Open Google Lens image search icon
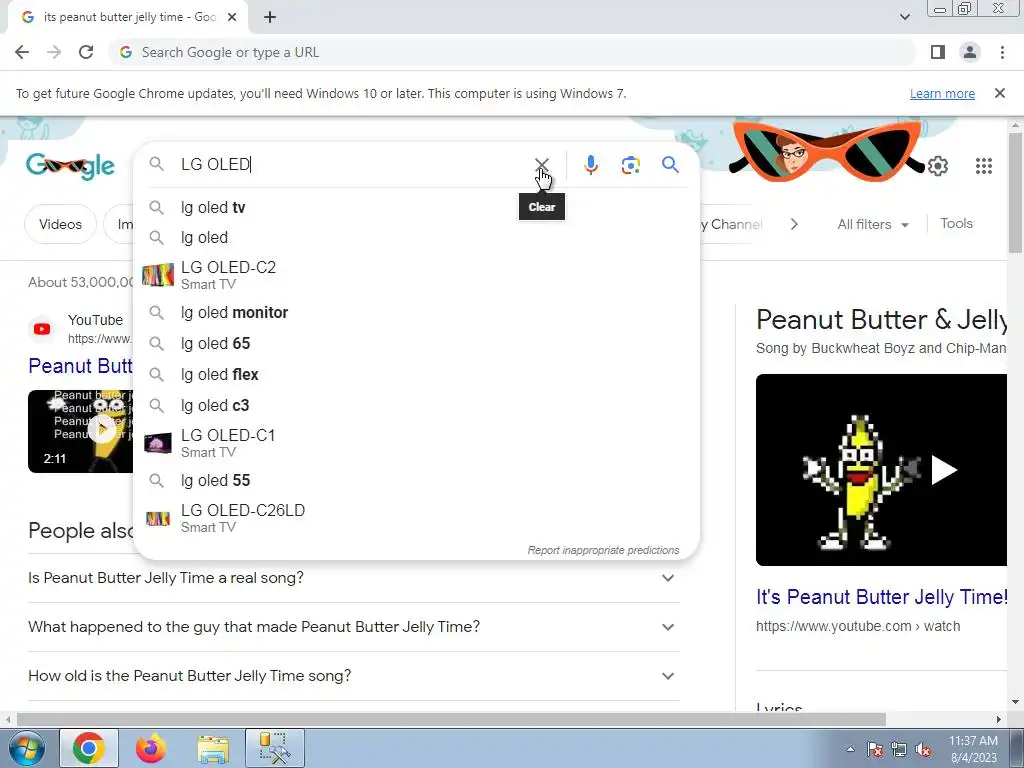The width and height of the screenshot is (1024, 768). 630,165
